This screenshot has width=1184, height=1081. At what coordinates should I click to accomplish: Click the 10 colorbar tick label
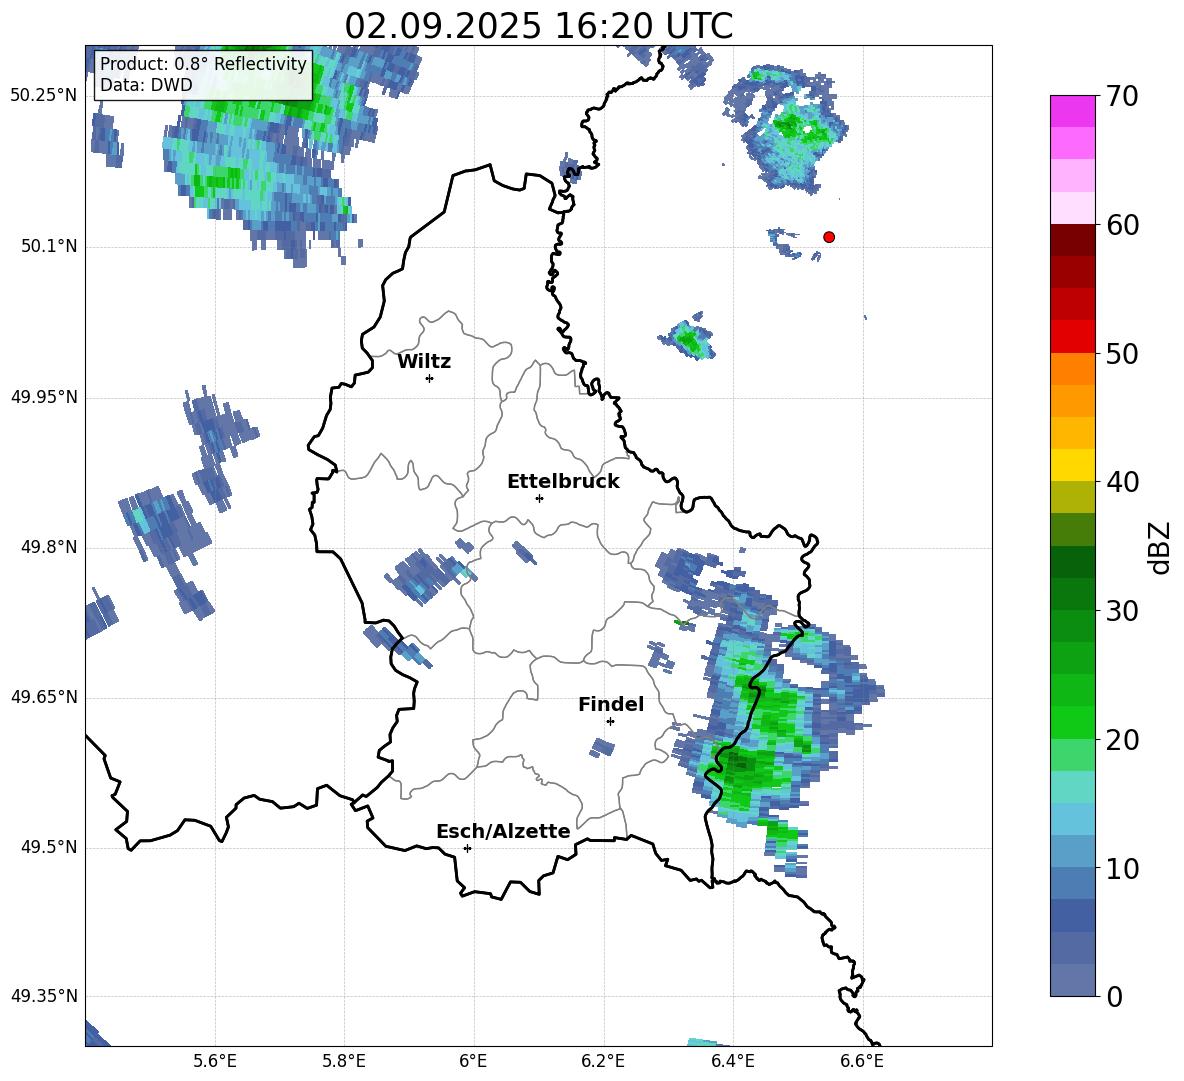[x=1121, y=869]
